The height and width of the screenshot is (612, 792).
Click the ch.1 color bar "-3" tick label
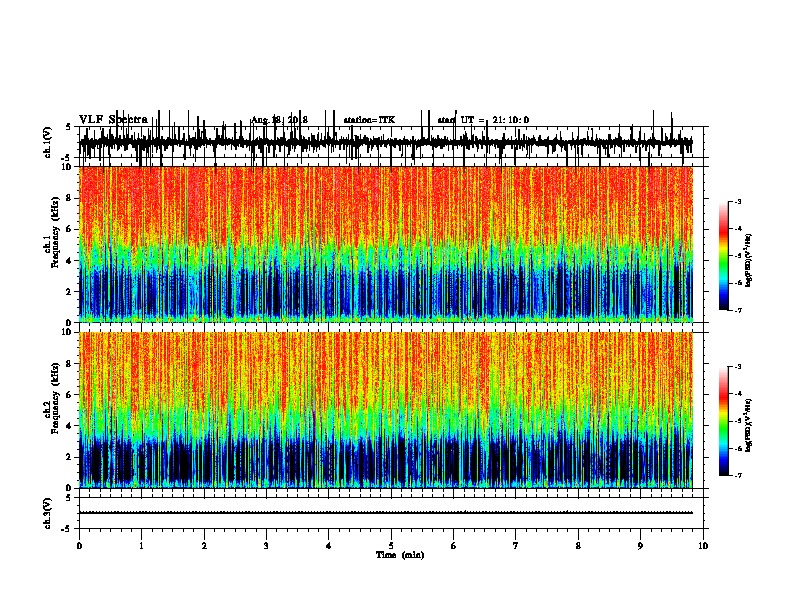click(737, 201)
